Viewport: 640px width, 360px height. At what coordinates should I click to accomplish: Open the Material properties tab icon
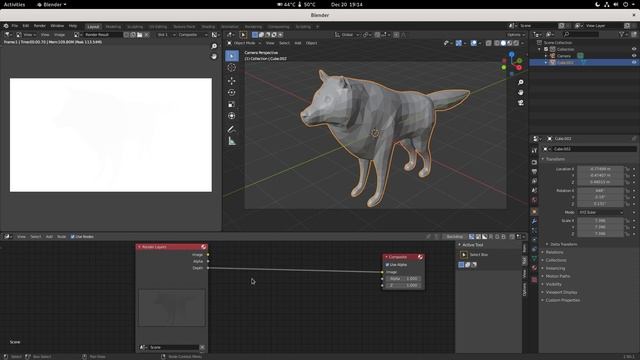pyautogui.click(x=534, y=268)
